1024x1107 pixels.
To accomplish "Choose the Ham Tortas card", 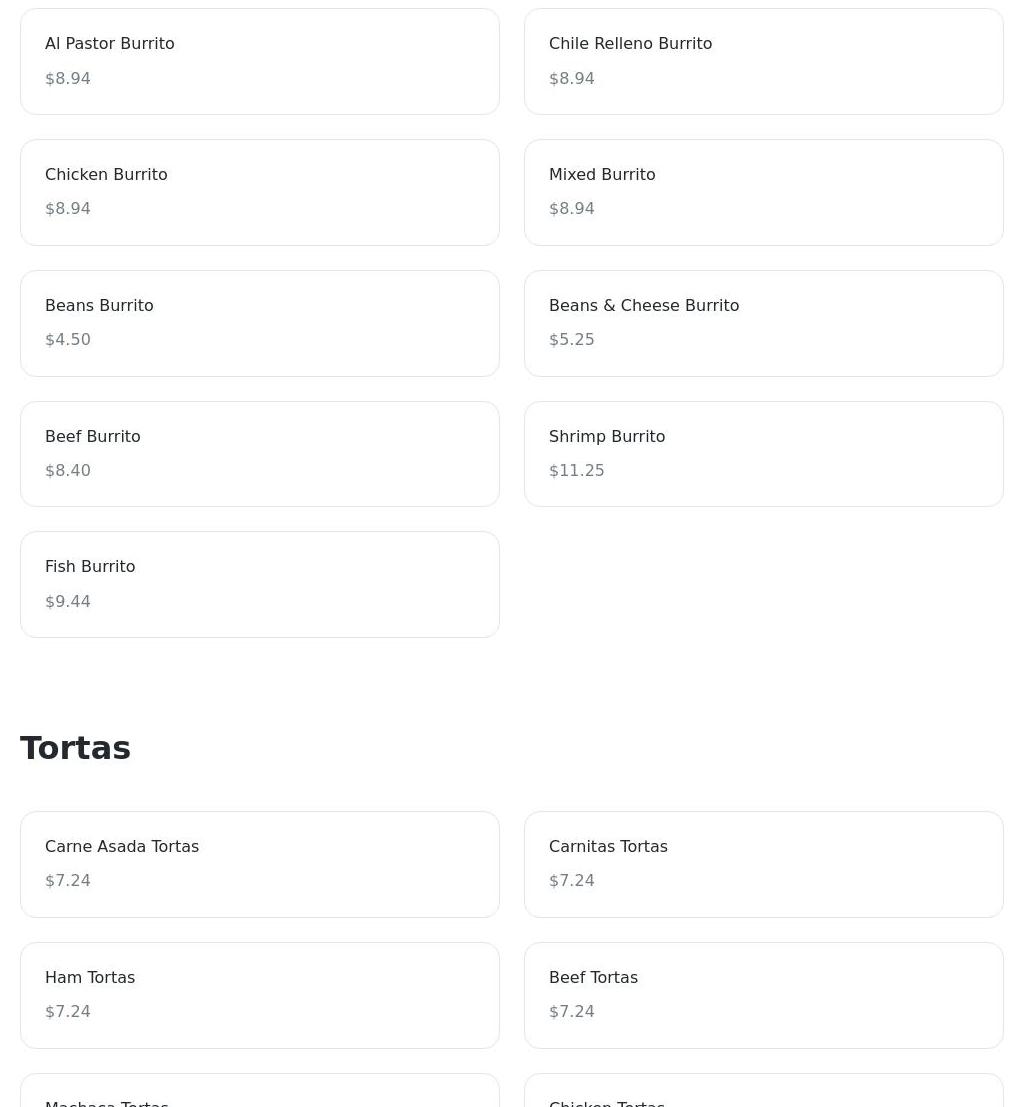I will point(260,995).
